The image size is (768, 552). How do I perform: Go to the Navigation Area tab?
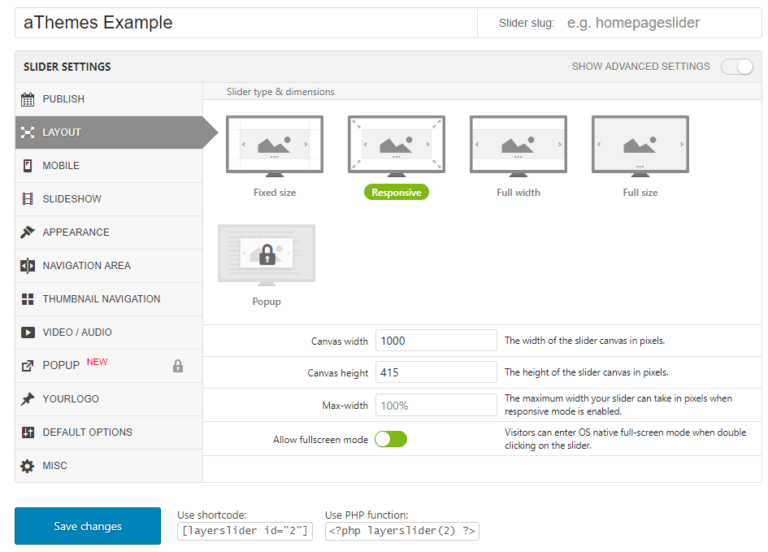(x=86, y=266)
